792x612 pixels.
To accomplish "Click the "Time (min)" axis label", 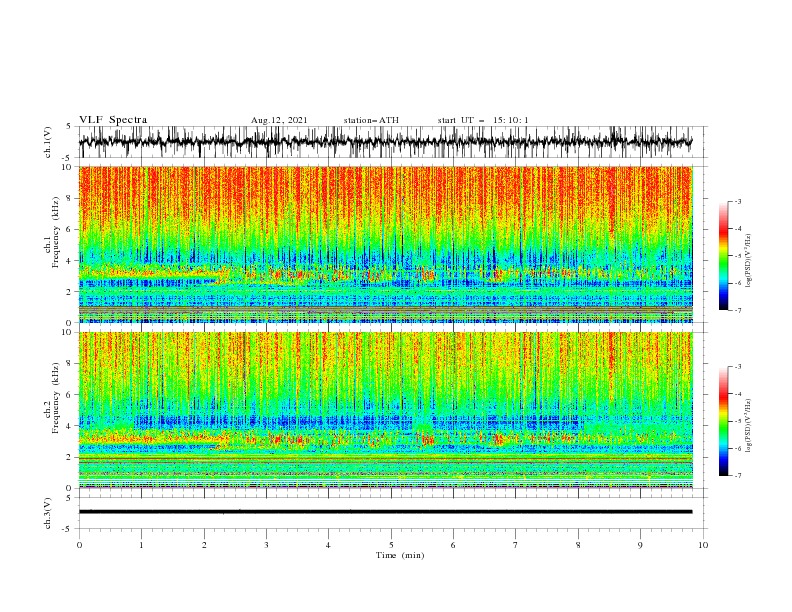I will (x=400, y=555).
